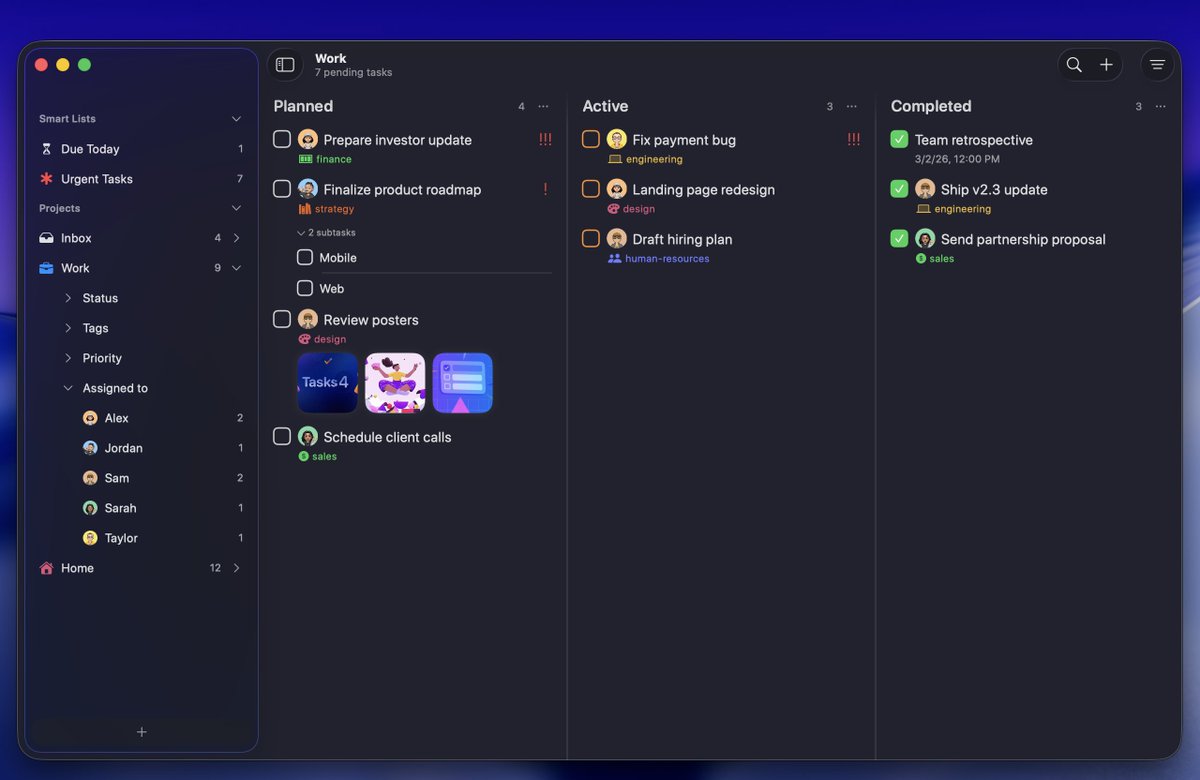Expand the Tags group
This screenshot has height=780, width=1200.
(68, 328)
